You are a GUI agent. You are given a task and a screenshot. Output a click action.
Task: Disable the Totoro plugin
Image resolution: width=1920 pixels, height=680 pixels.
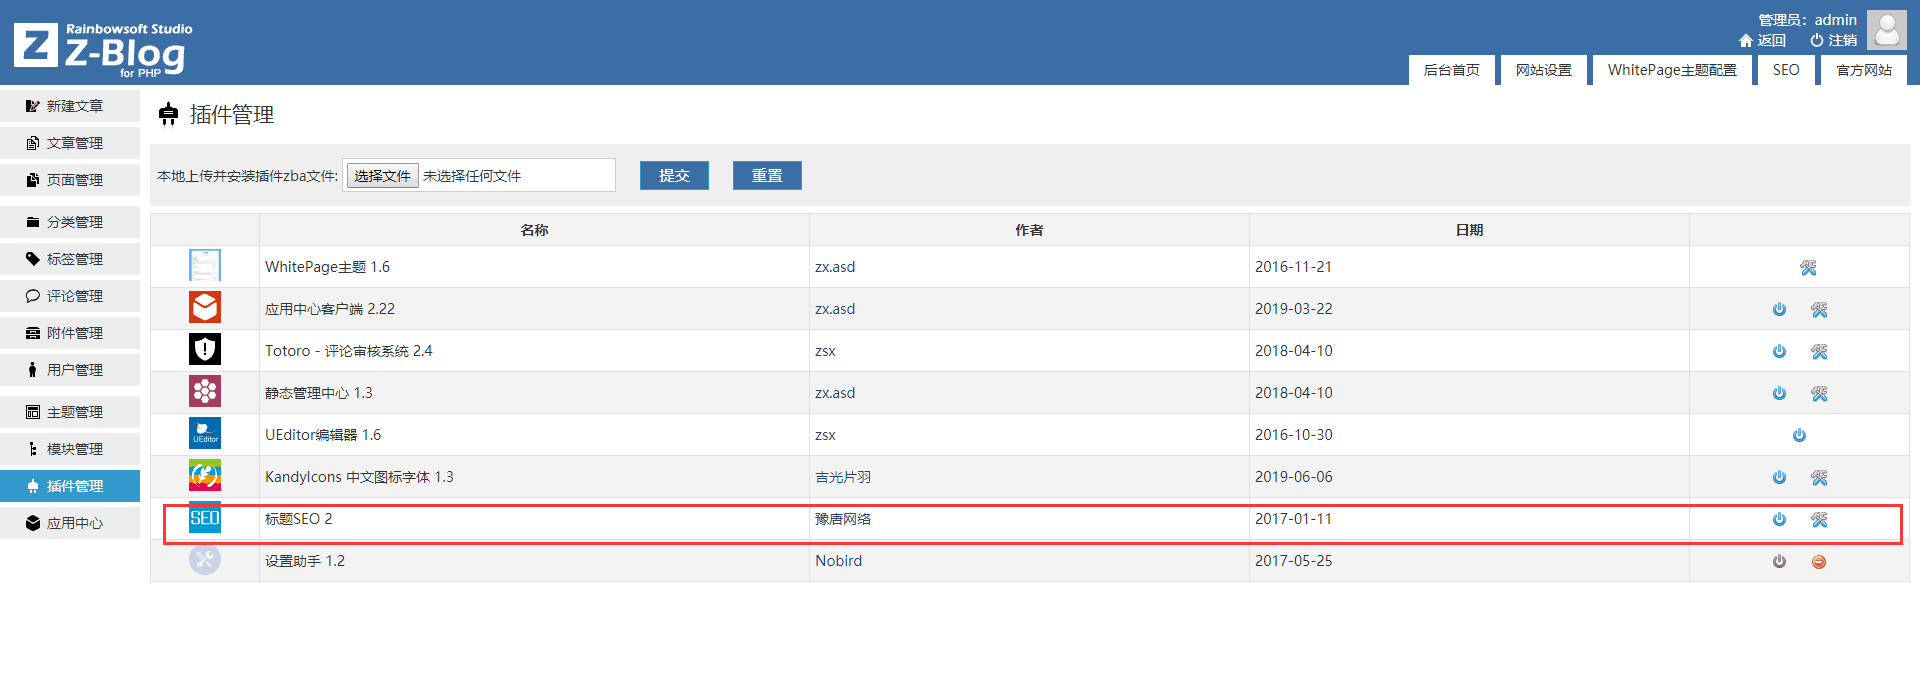1779,352
